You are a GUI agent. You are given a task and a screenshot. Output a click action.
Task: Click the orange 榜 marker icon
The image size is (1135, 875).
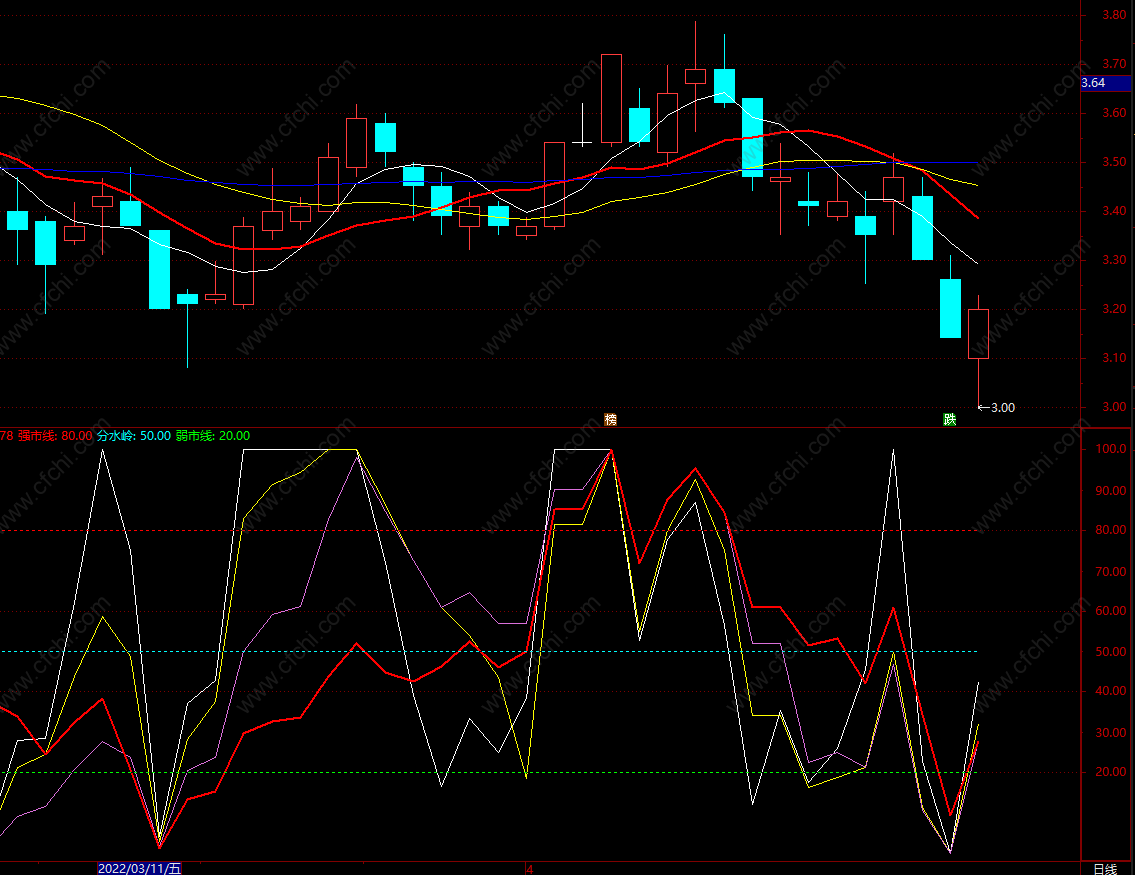pyautogui.click(x=610, y=420)
